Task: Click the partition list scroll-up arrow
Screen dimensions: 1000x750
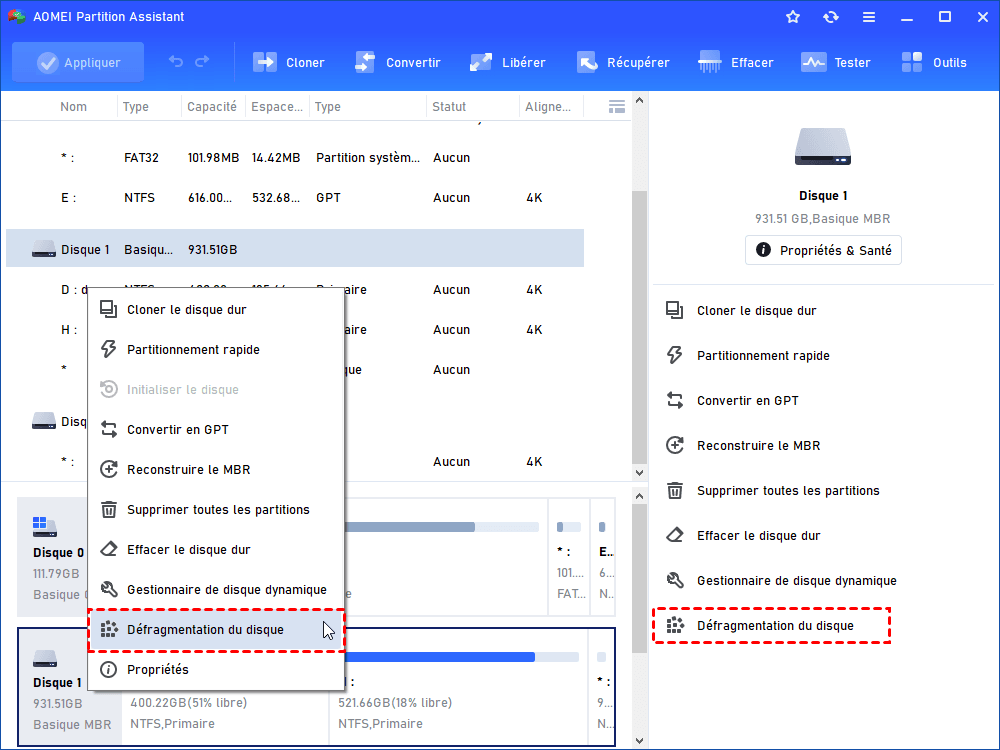Action: tap(639, 101)
